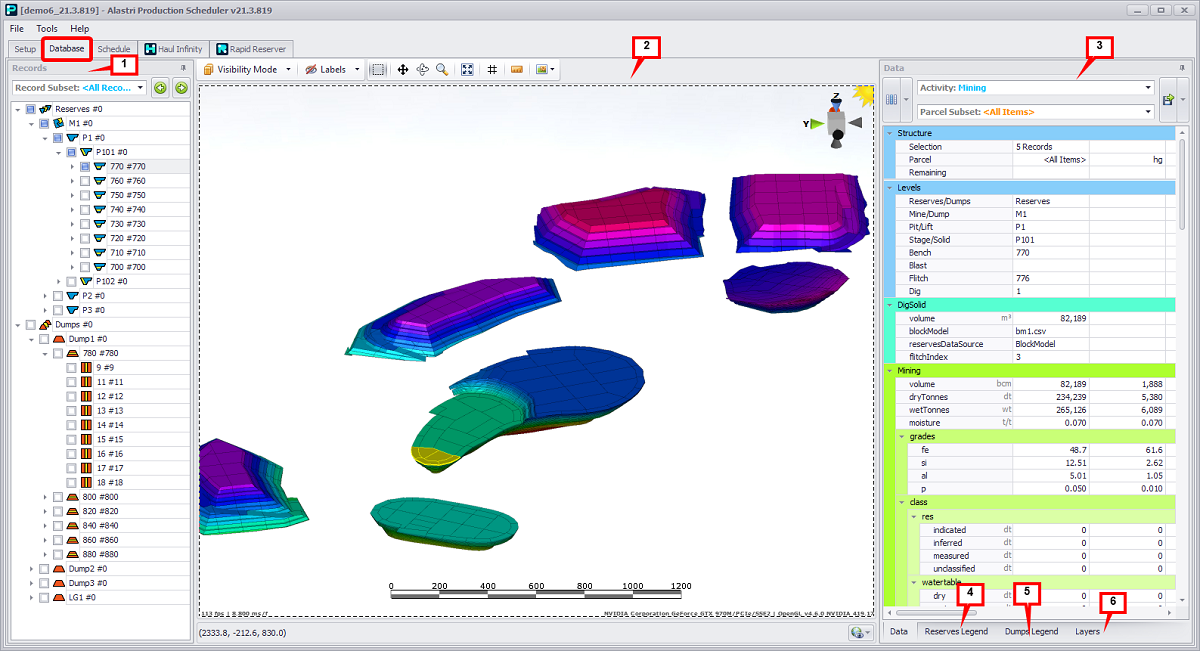1200x651 pixels.
Task: Check the P102 #0 checkbox
Action: pyautogui.click(x=72, y=282)
